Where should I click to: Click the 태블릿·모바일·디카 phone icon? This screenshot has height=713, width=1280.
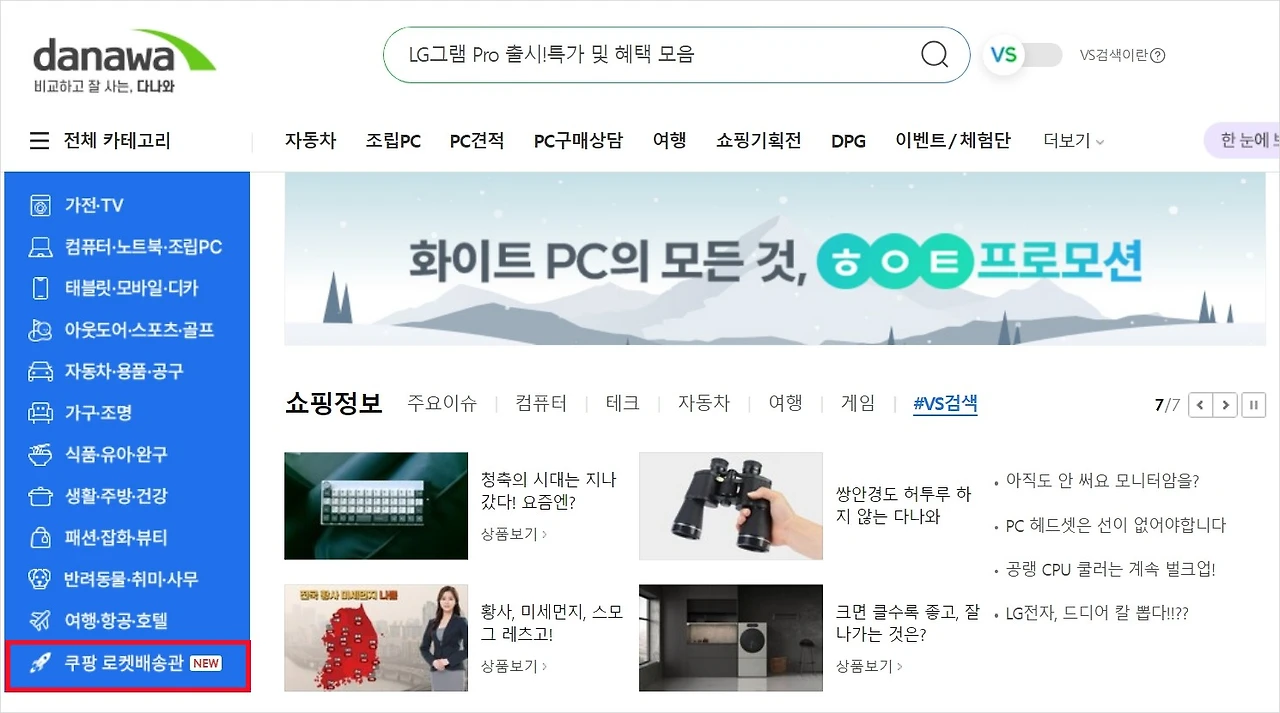pyautogui.click(x=40, y=288)
